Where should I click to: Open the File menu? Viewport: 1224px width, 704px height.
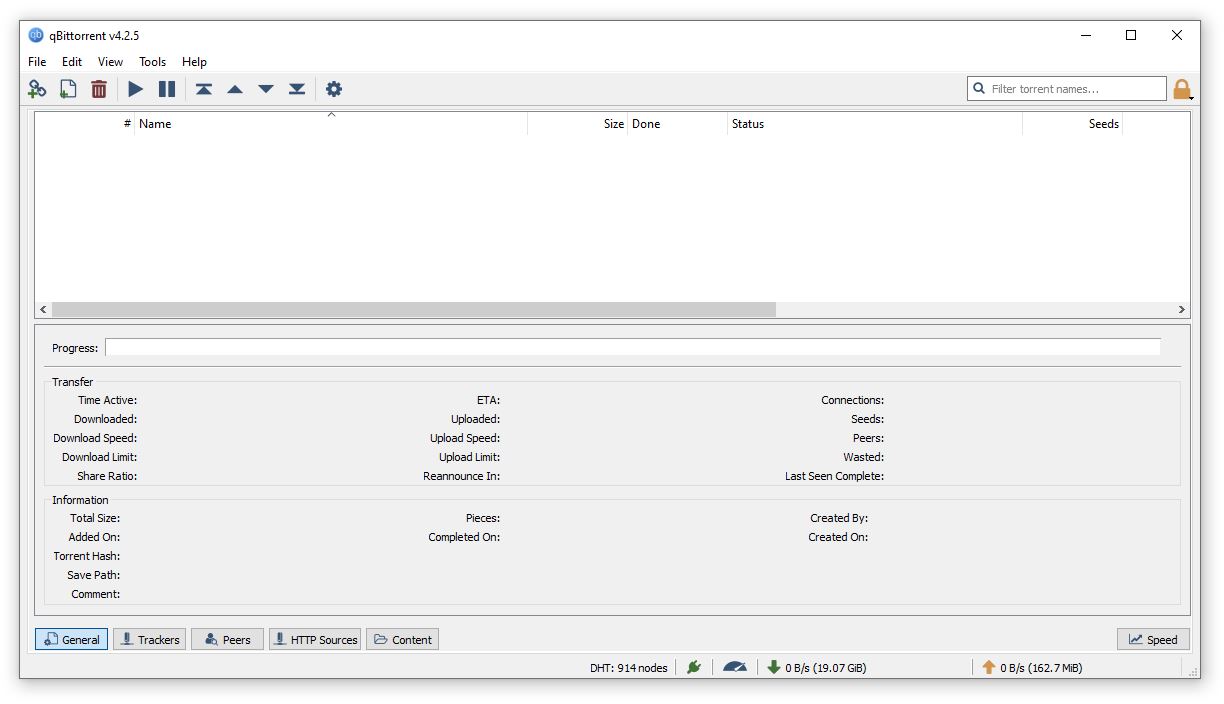pyautogui.click(x=38, y=61)
